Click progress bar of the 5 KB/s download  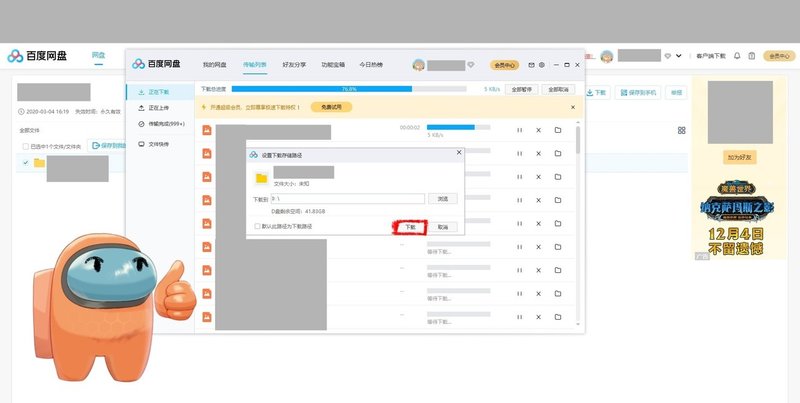pos(459,127)
